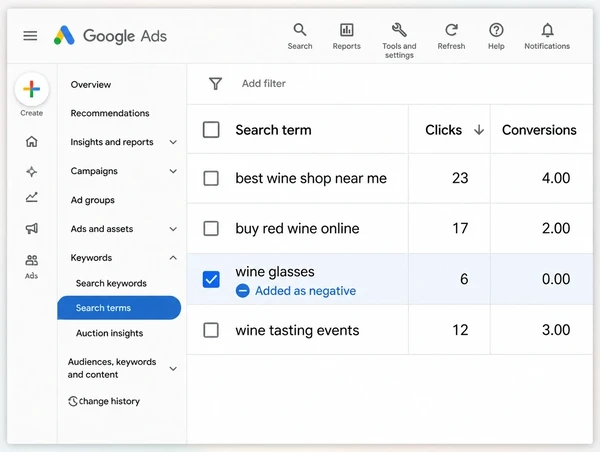Check the best wine shop near me row
Screen dimensions: 600x452
pos(211,178)
